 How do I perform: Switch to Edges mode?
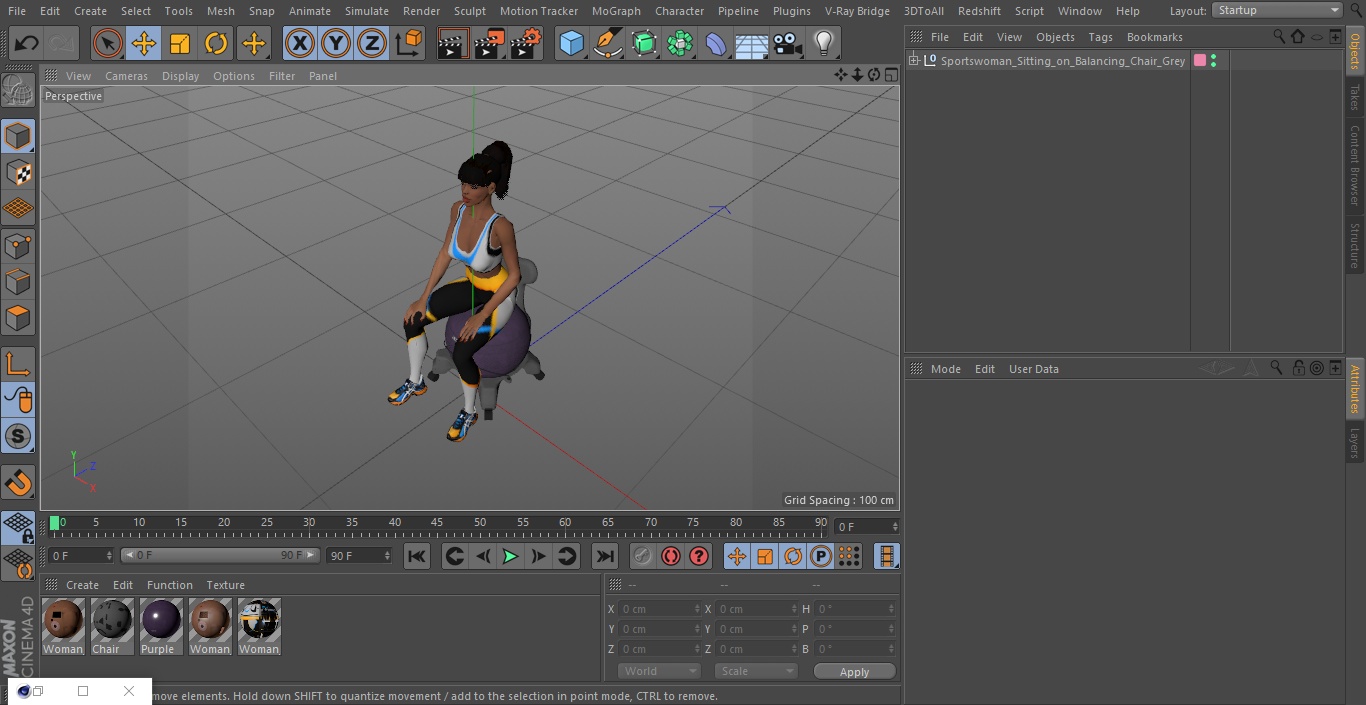point(18,282)
